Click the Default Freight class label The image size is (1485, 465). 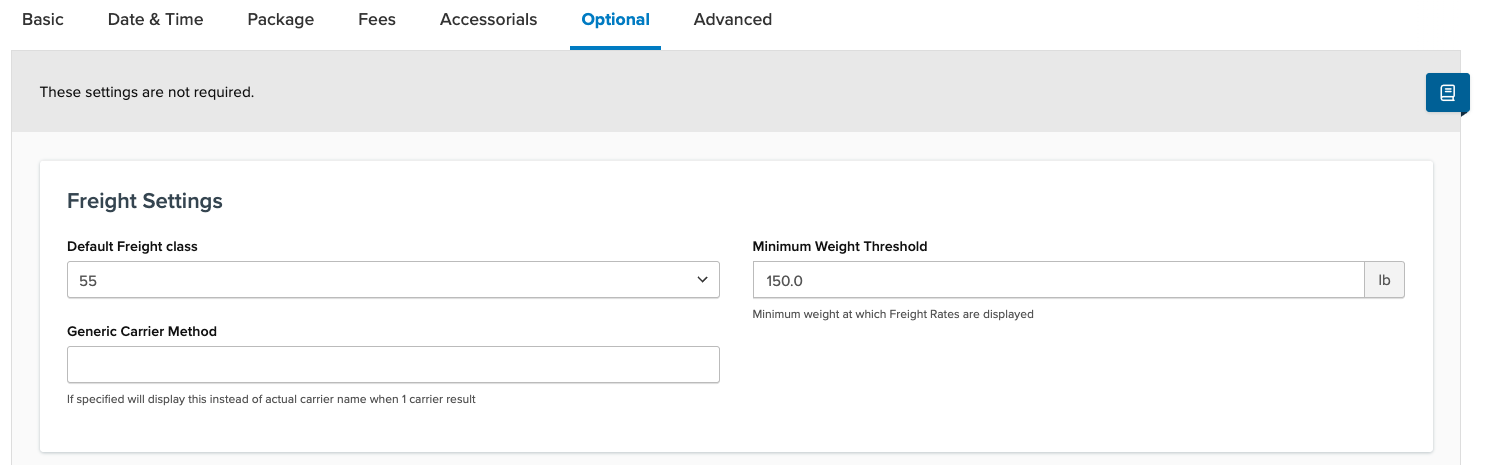(132, 247)
